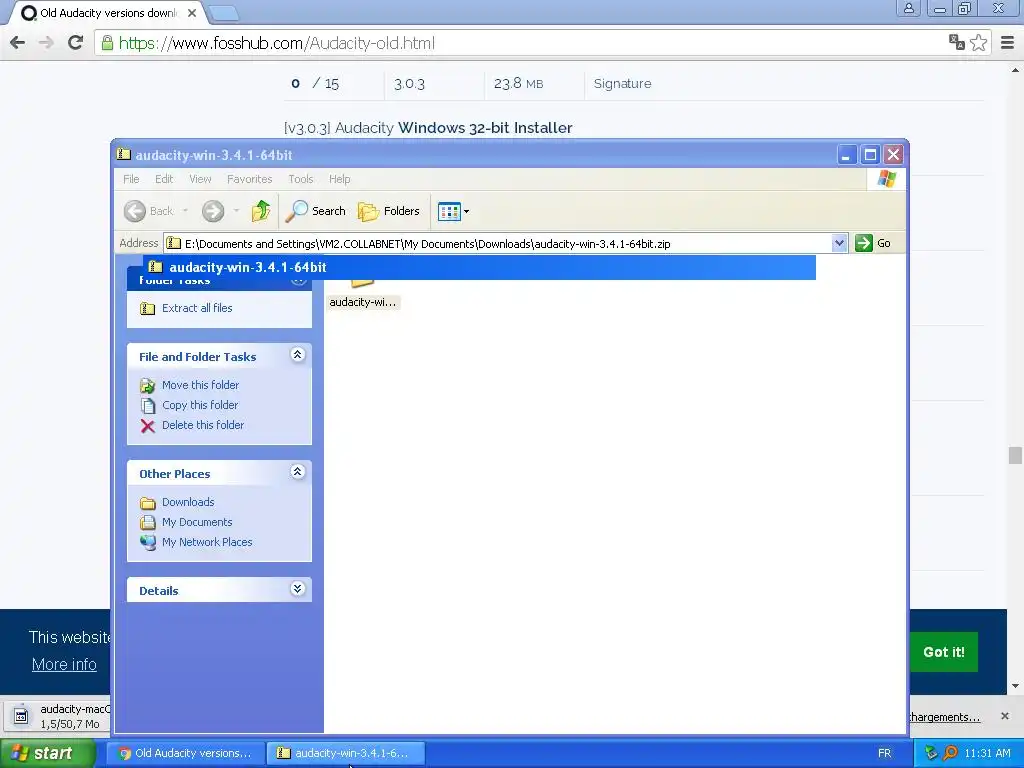Open a new Chrome tab
The width and height of the screenshot is (1024, 768).
click(224, 12)
